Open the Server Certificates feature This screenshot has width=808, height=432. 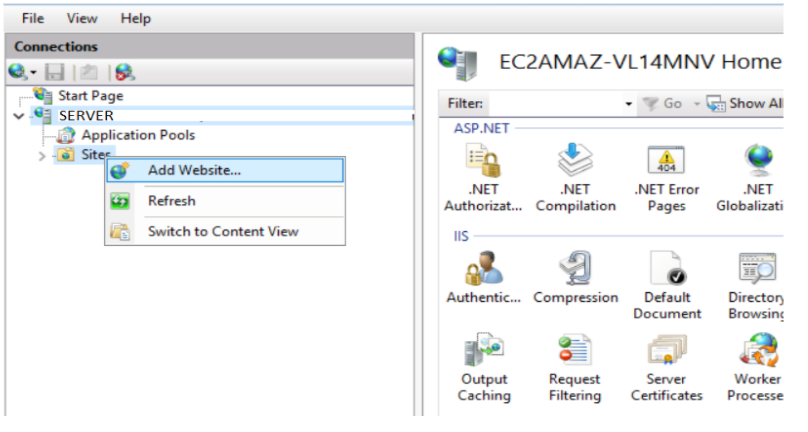(666, 368)
